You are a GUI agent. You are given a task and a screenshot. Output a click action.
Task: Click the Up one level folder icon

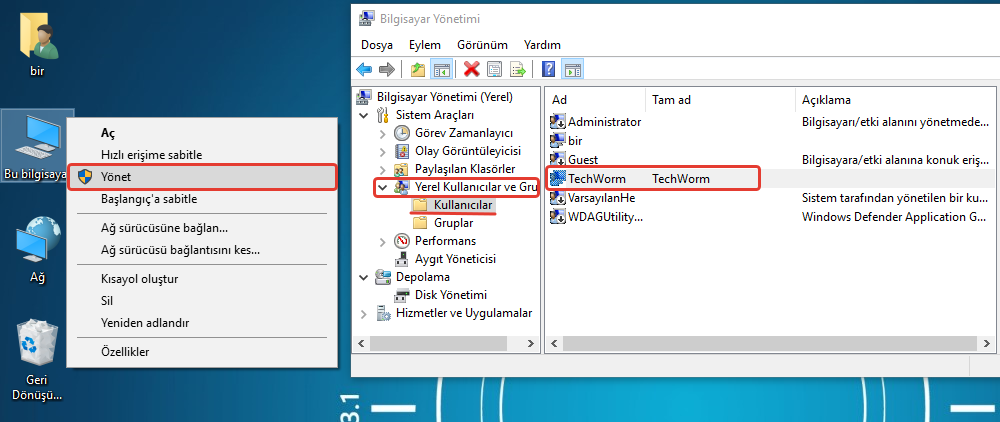(418, 69)
